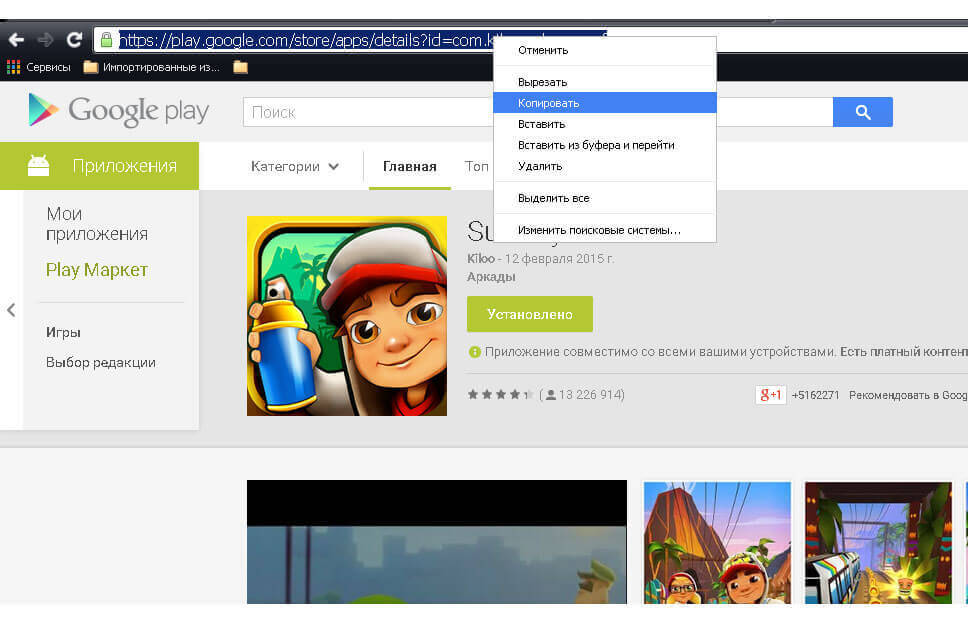Image resolution: width=968 pixels, height=623 pixels.
Task: Click the Рекомендовать в Goog... text
Action: 908,395
